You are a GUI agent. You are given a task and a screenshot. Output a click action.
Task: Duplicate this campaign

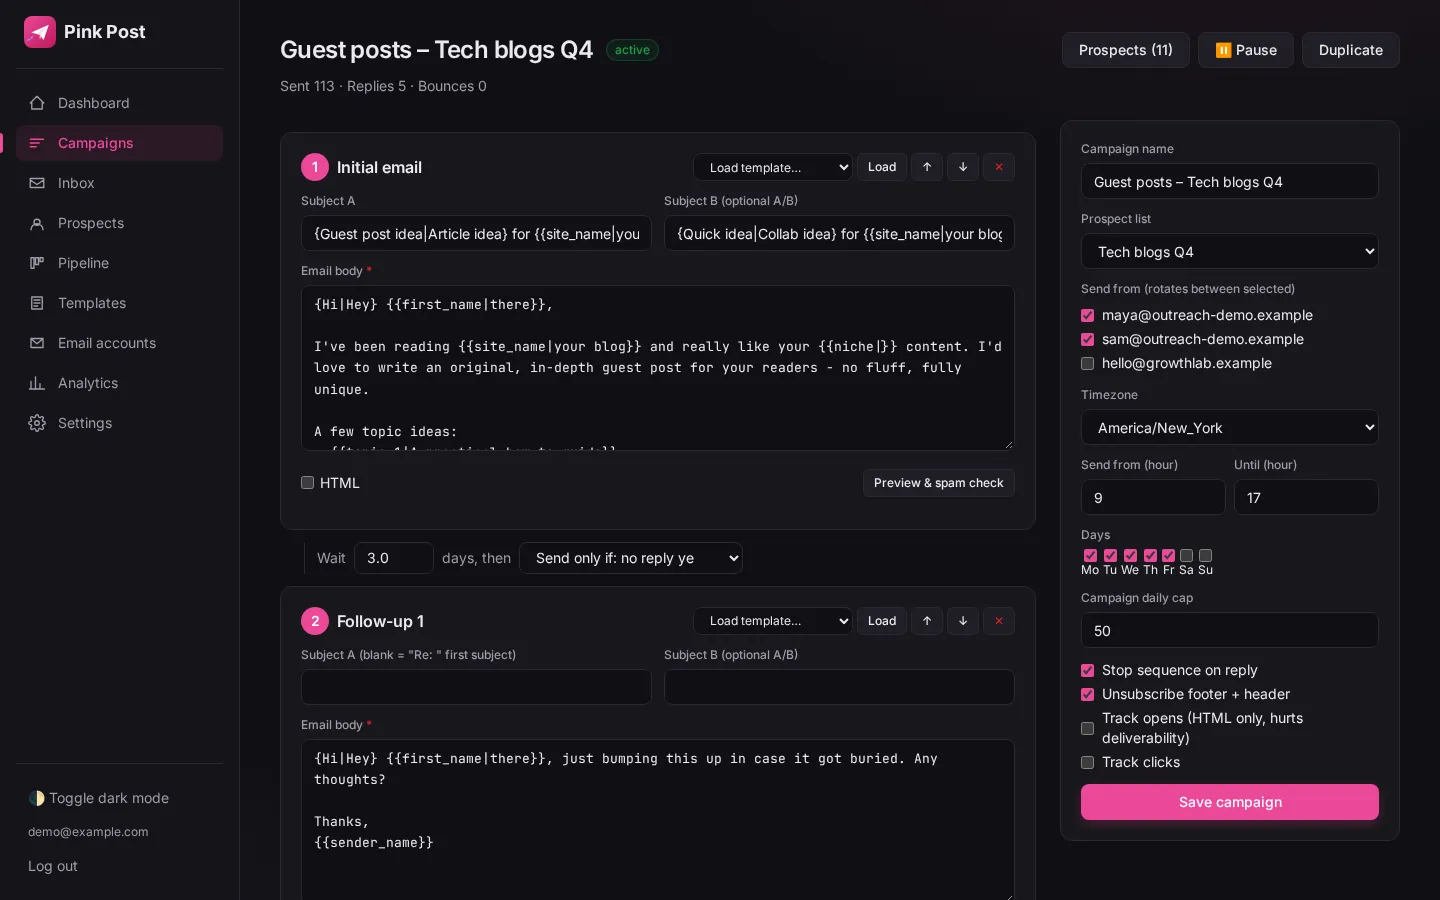tap(1351, 50)
